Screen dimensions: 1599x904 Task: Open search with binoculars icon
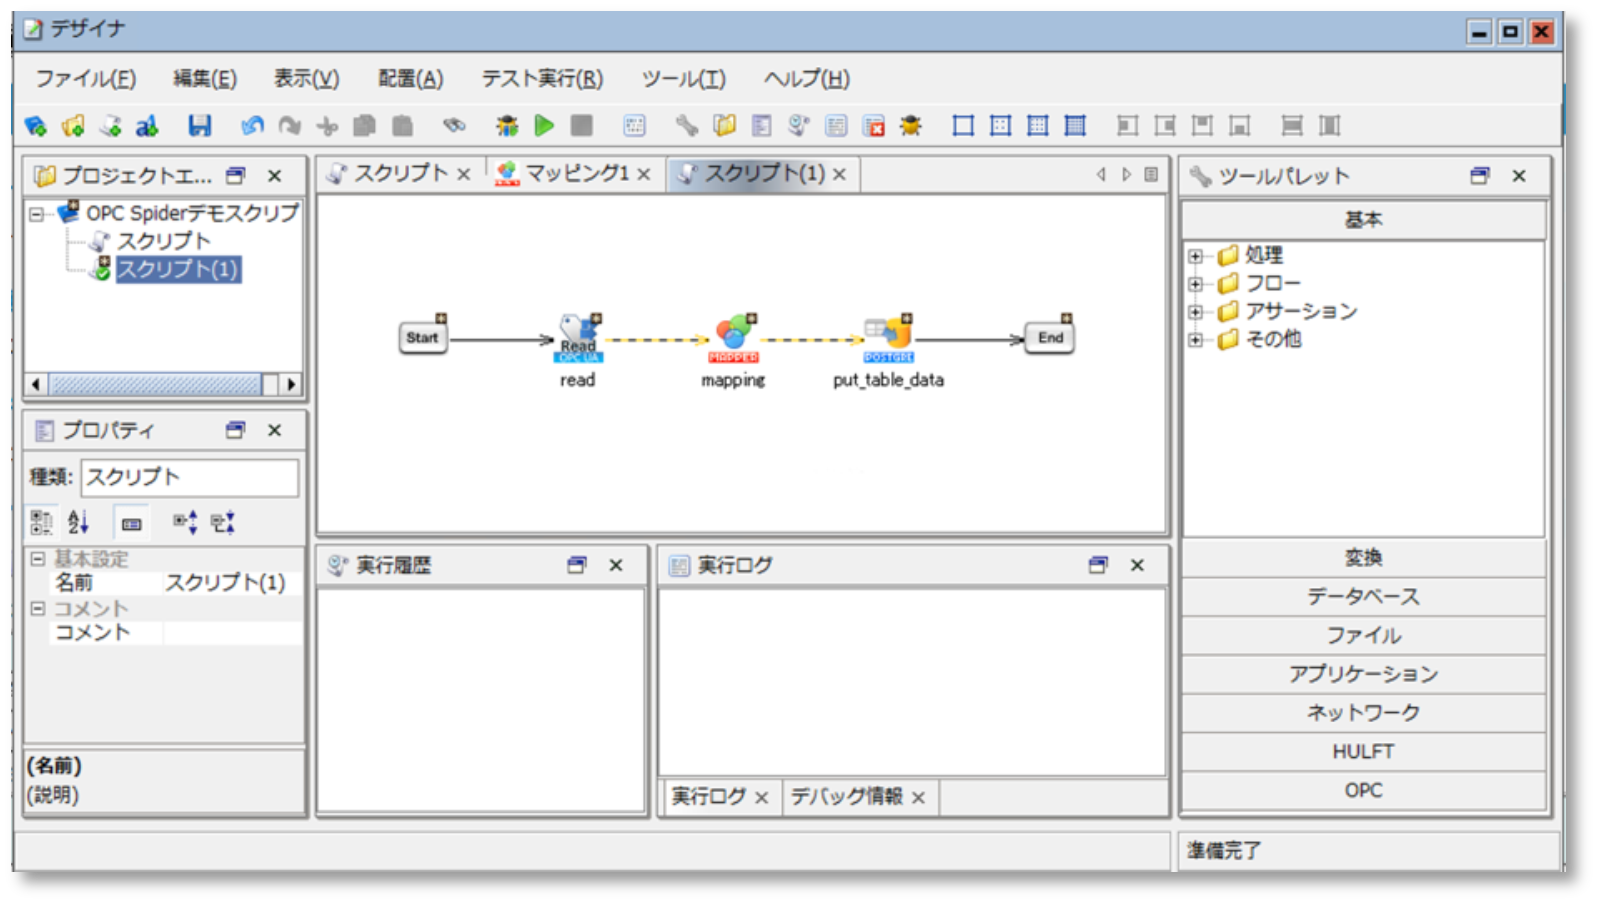454,125
